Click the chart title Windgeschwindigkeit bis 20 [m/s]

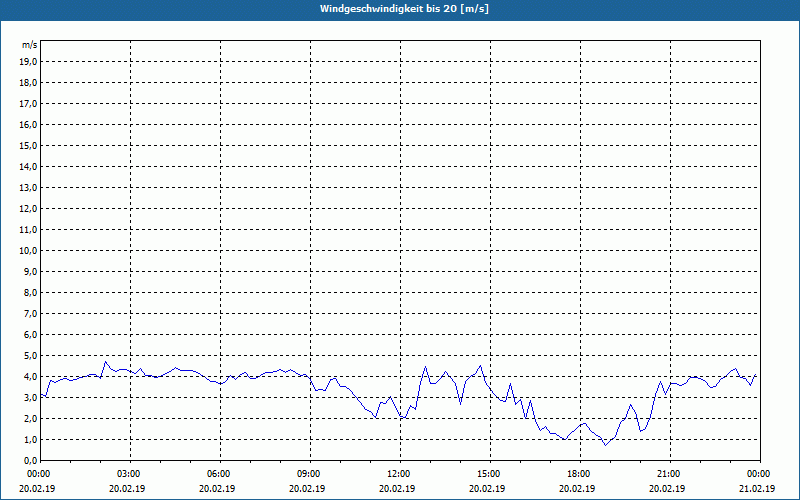[404, 9]
